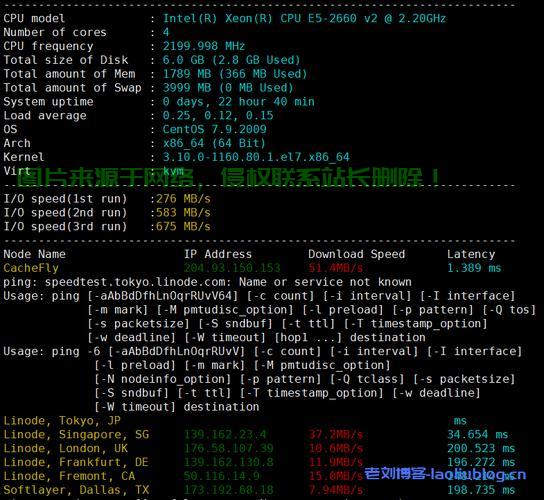Click the laoliublog.cn watermark link
This screenshot has width=544, height=500.
[x=445, y=474]
